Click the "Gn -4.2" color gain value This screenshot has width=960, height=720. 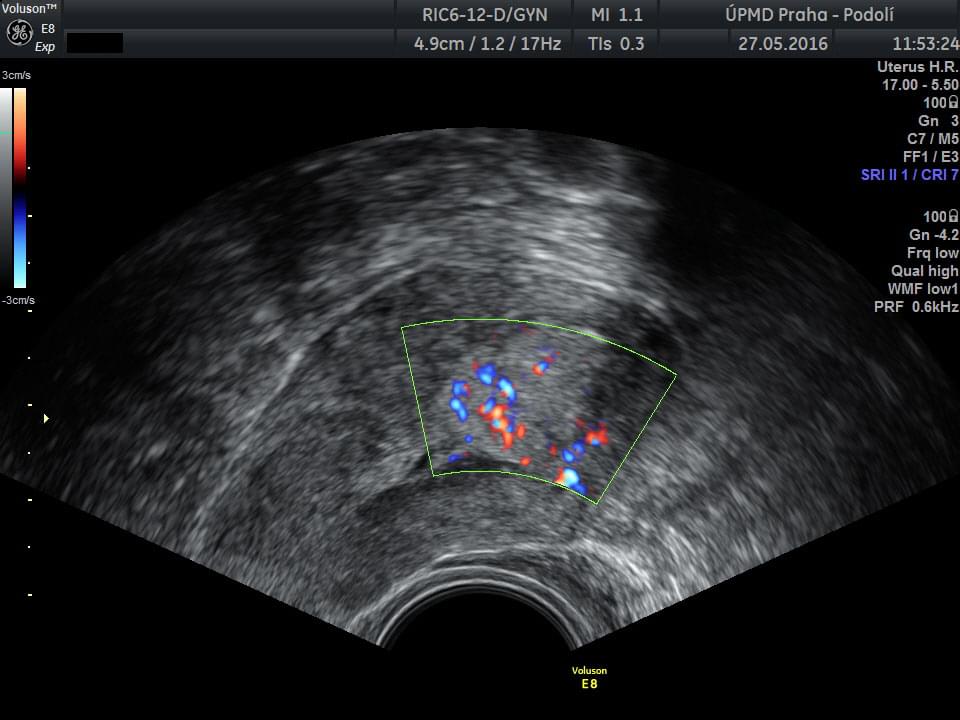[x=934, y=234]
